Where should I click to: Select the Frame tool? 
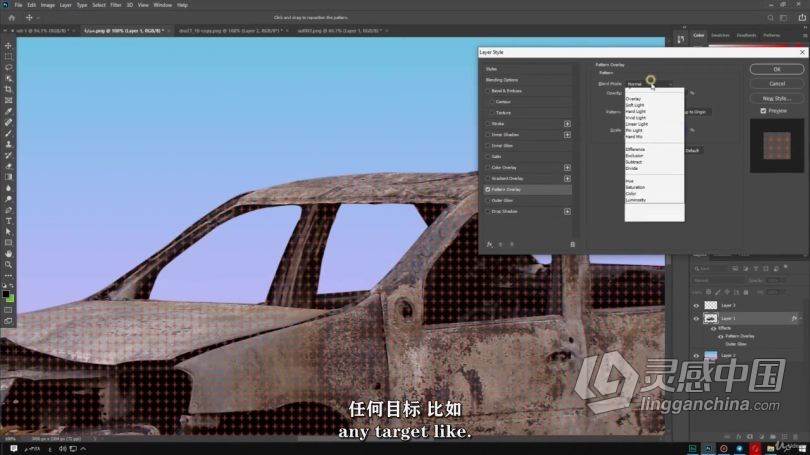[8, 100]
